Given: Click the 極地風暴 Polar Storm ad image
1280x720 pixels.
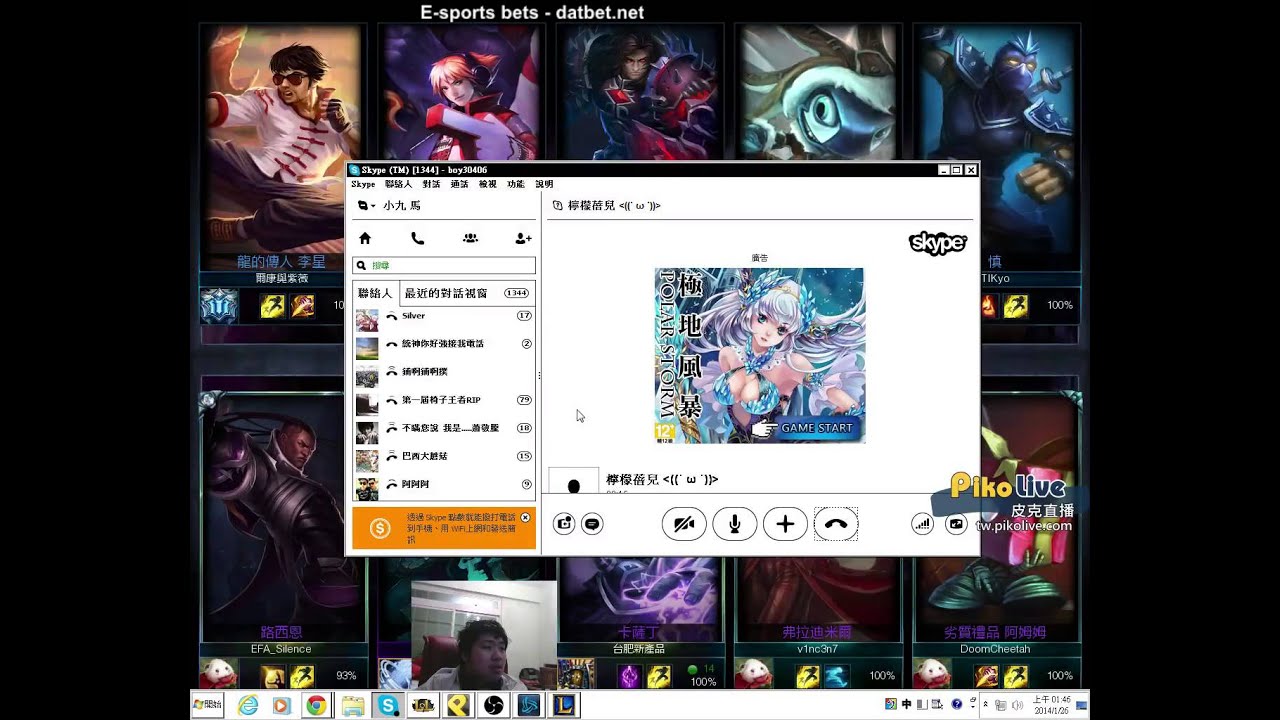Looking at the screenshot, I should [759, 355].
